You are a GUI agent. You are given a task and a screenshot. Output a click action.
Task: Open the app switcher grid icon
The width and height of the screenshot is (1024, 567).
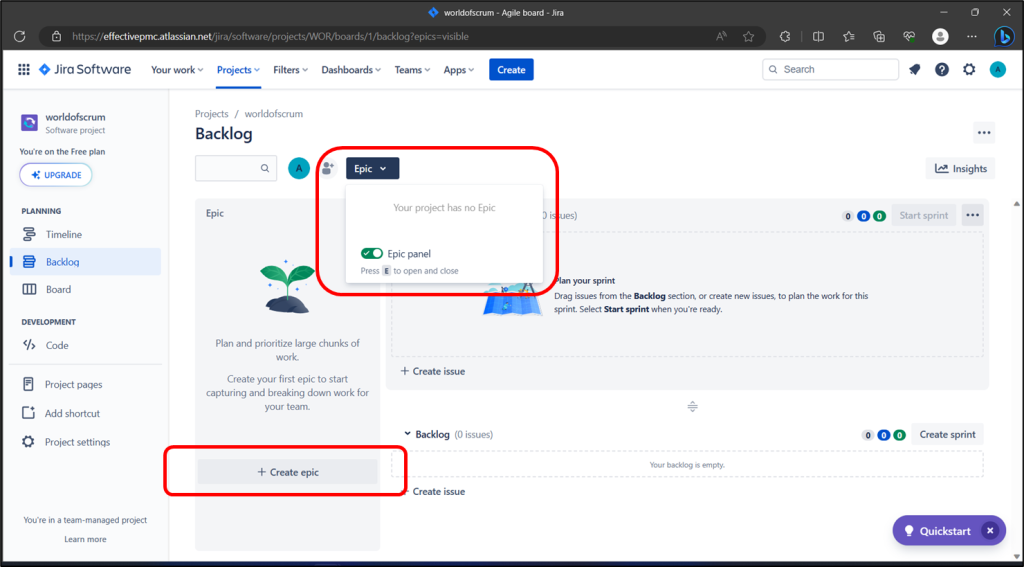[x=24, y=70]
